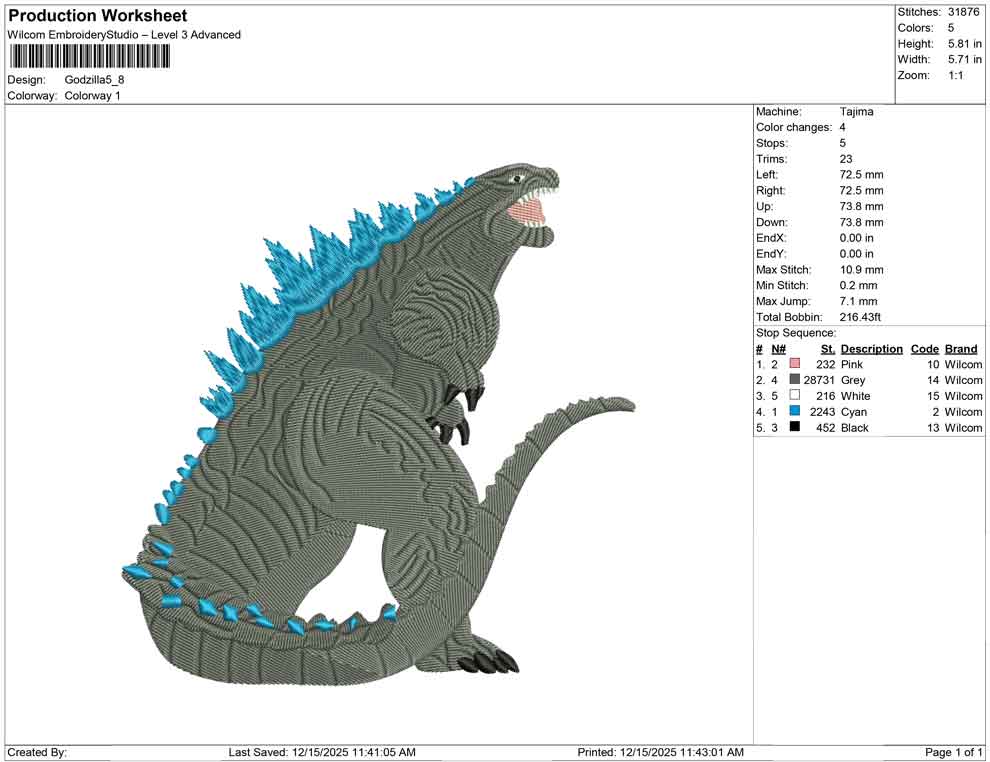990x762 pixels.
Task: Click the Pink color swatch in Stop Sequence
Action: 795,364
